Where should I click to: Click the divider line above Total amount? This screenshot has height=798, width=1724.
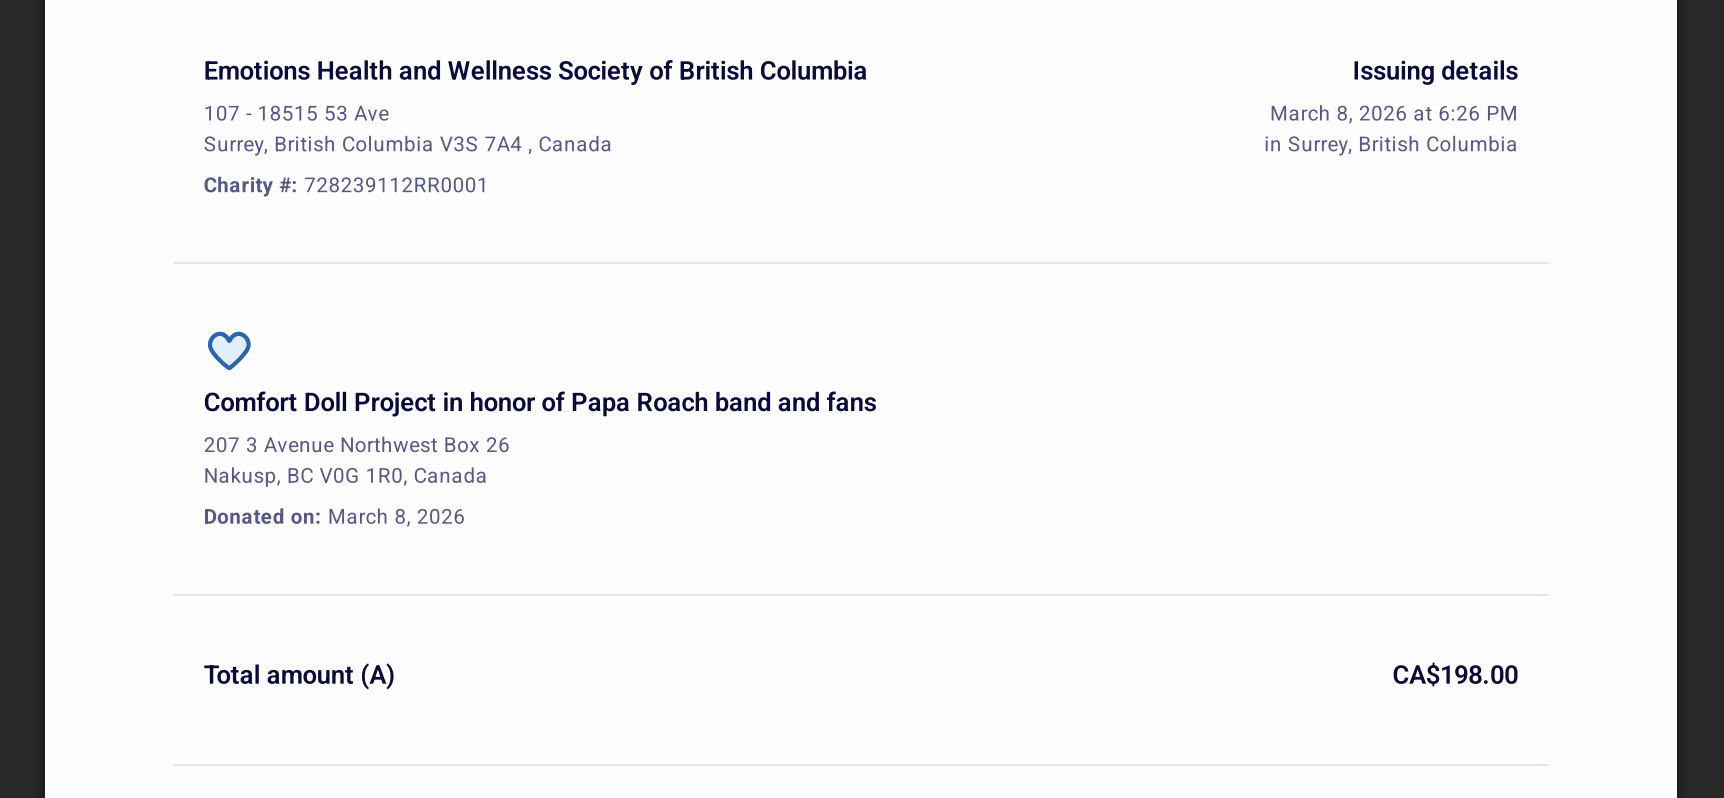point(860,595)
